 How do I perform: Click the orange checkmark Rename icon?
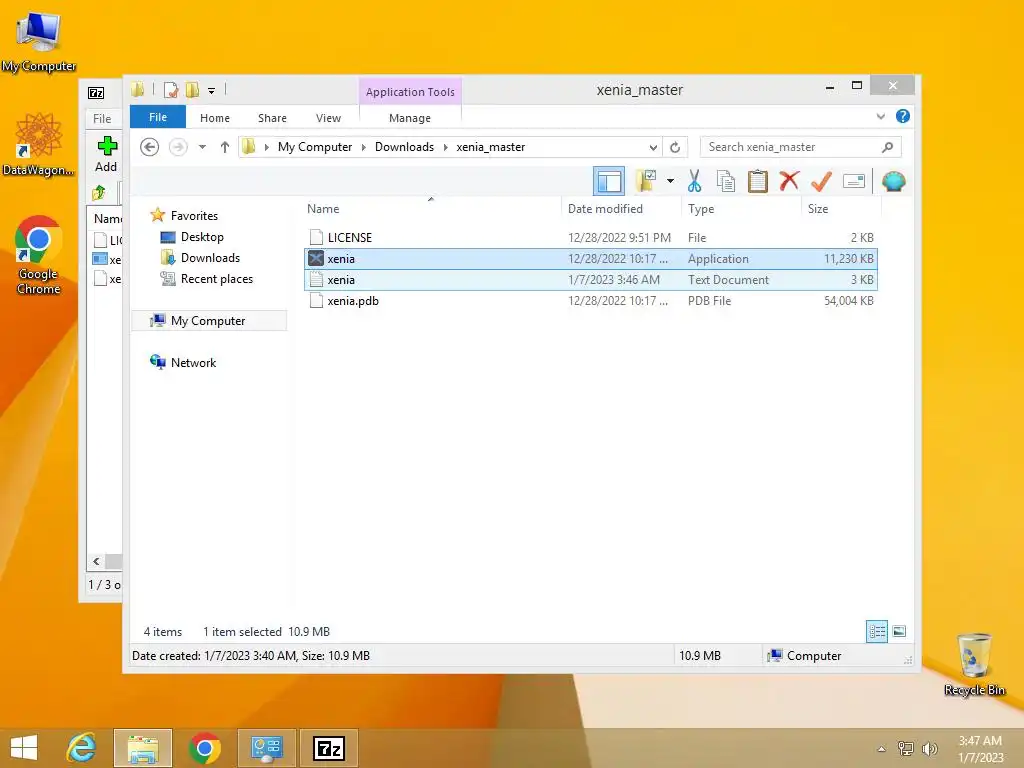pos(821,181)
